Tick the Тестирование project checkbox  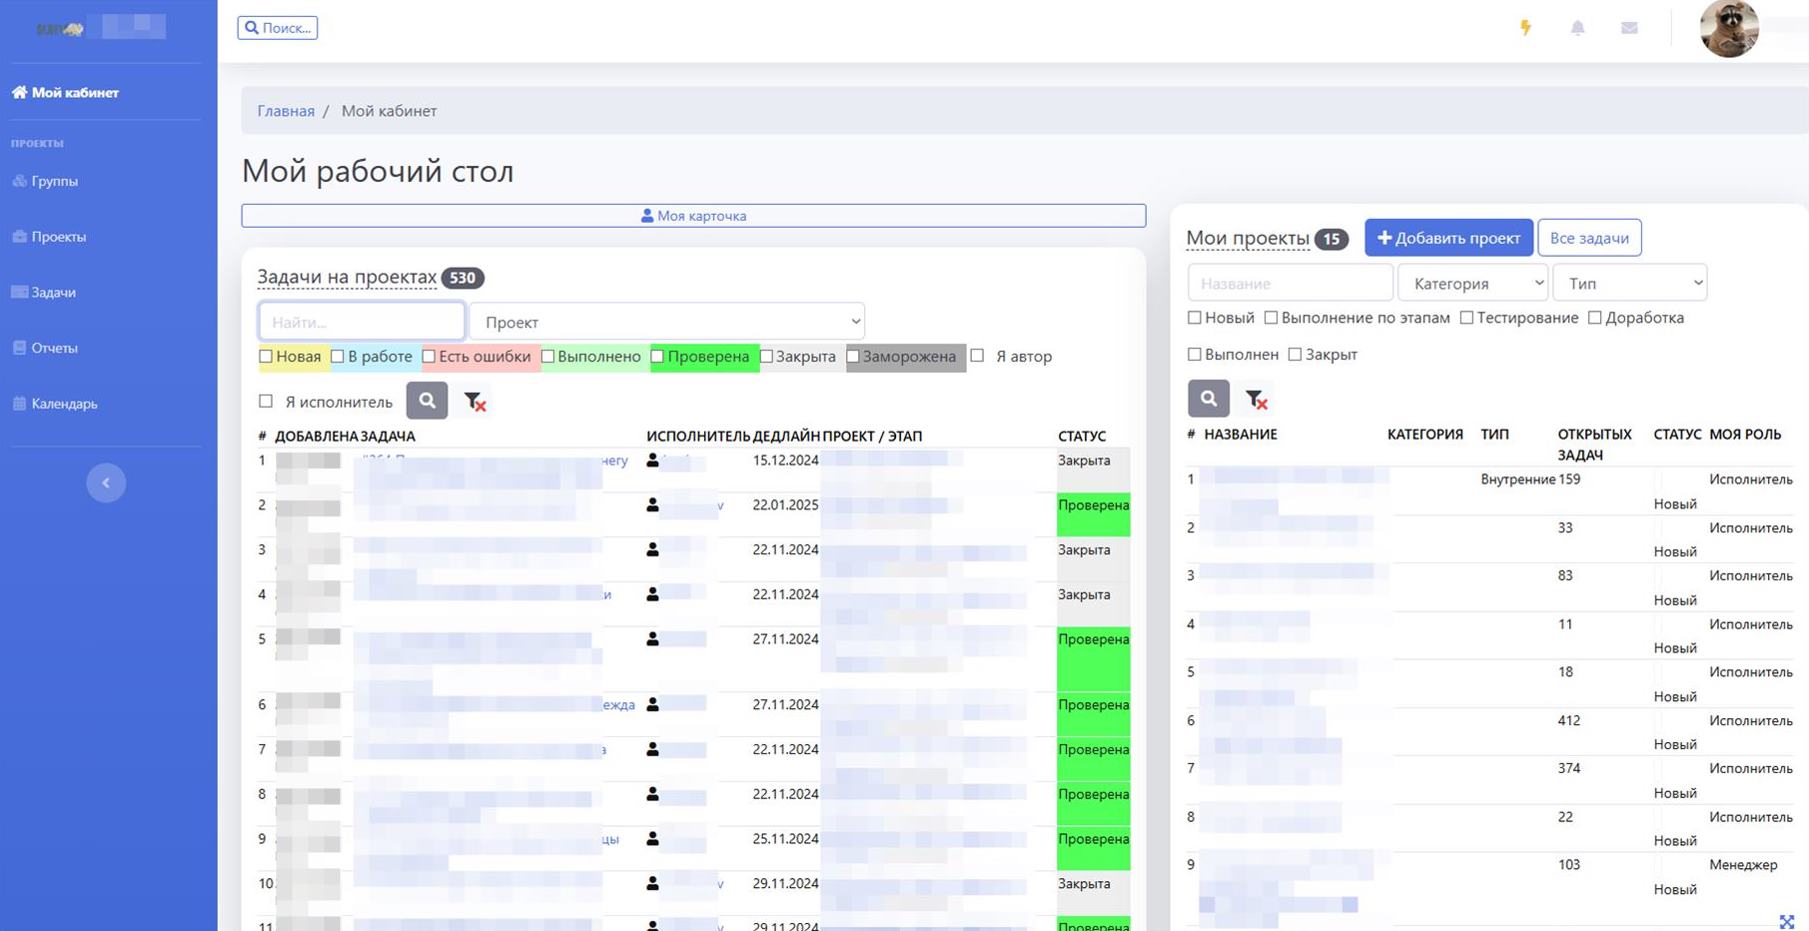pyautogui.click(x=1467, y=318)
